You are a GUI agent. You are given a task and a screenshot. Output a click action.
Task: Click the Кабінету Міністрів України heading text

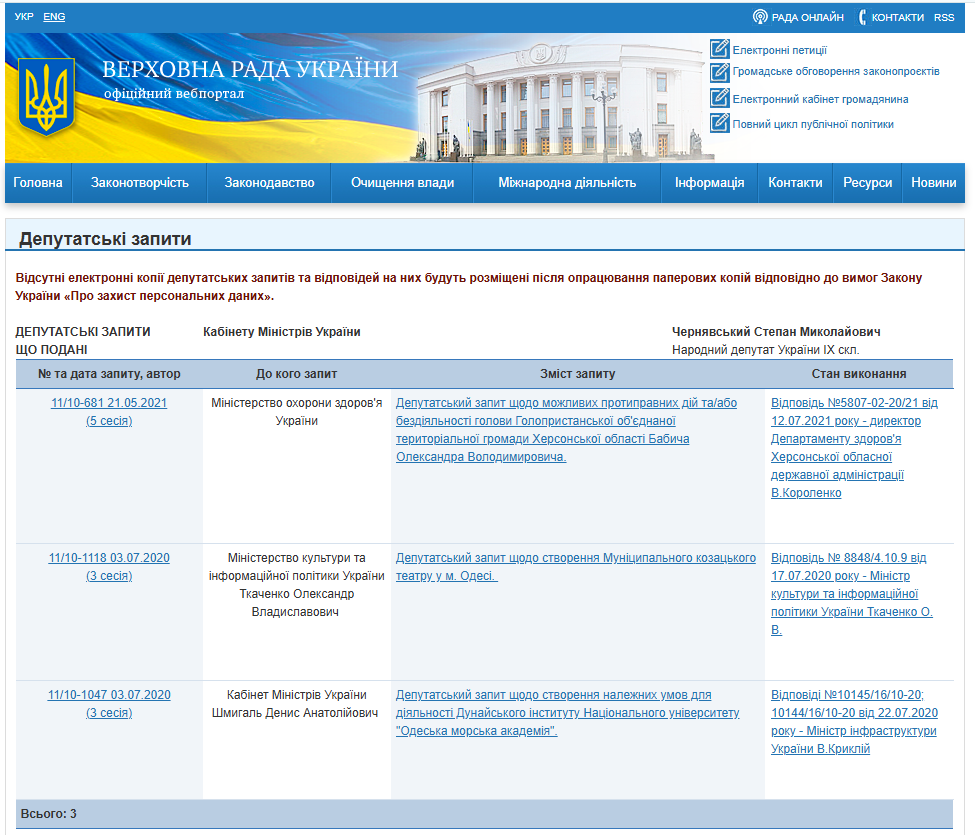point(282,332)
